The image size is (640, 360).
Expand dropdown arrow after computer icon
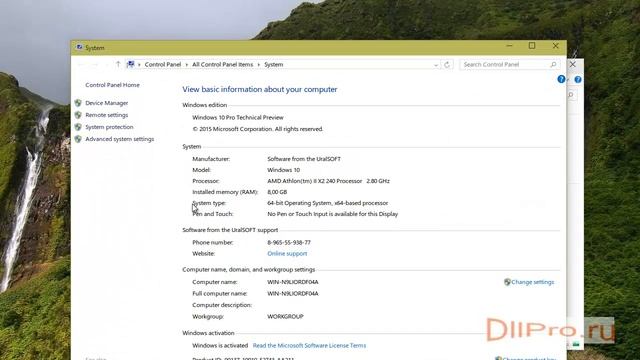click(x=139, y=65)
